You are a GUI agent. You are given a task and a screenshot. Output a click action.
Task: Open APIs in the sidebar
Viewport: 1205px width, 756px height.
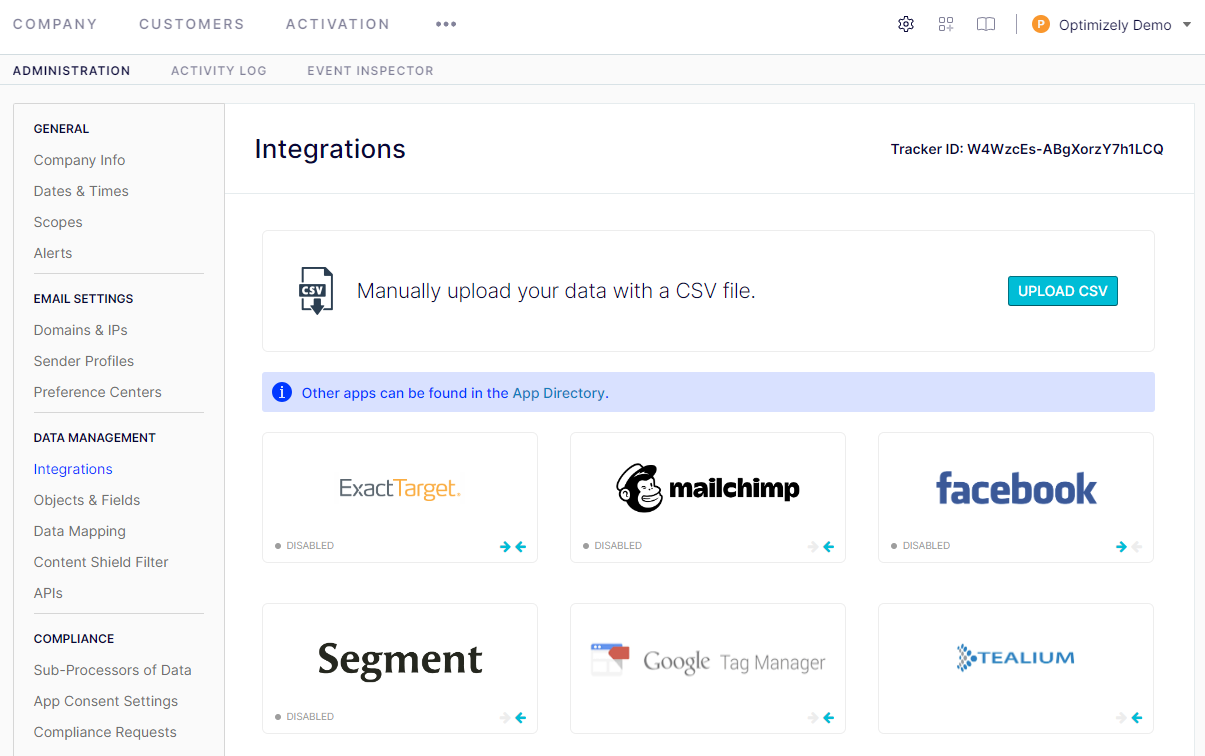(x=48, y=593)
